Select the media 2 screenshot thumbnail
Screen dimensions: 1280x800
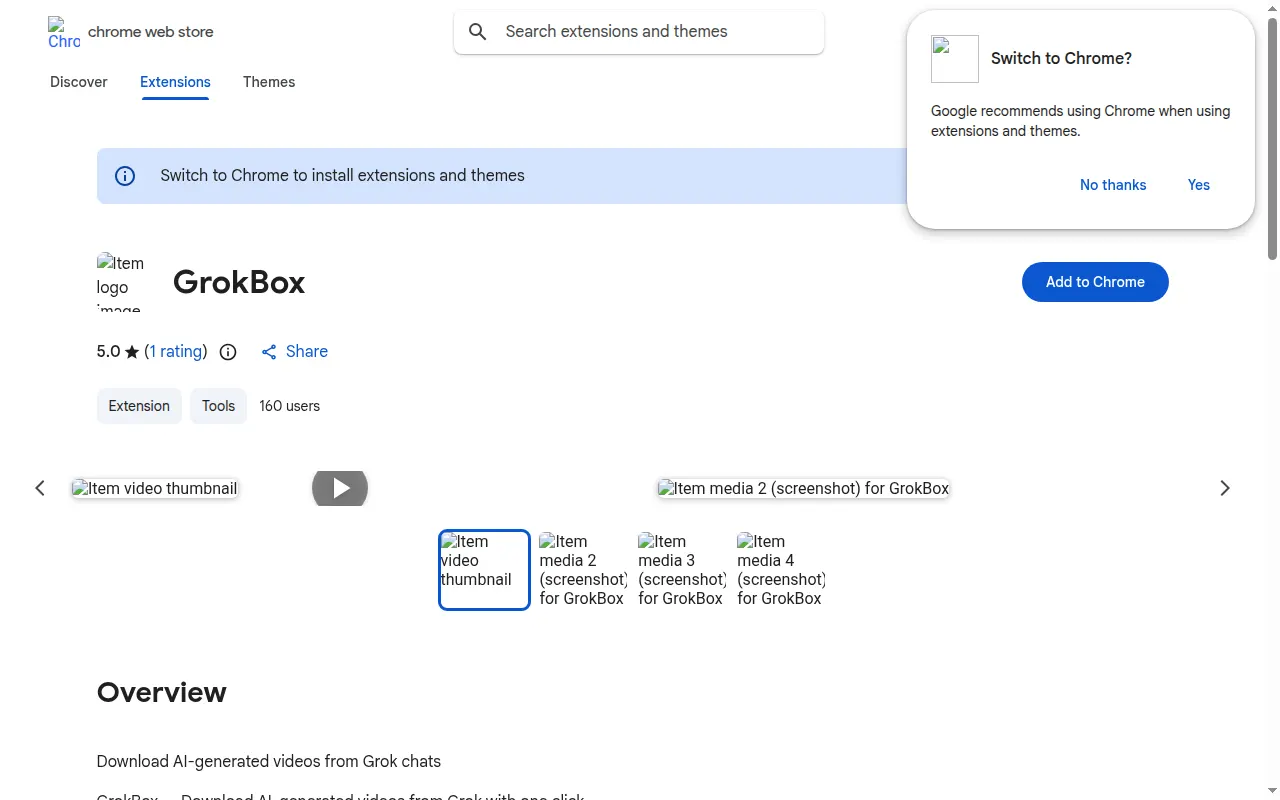[583, 570]
